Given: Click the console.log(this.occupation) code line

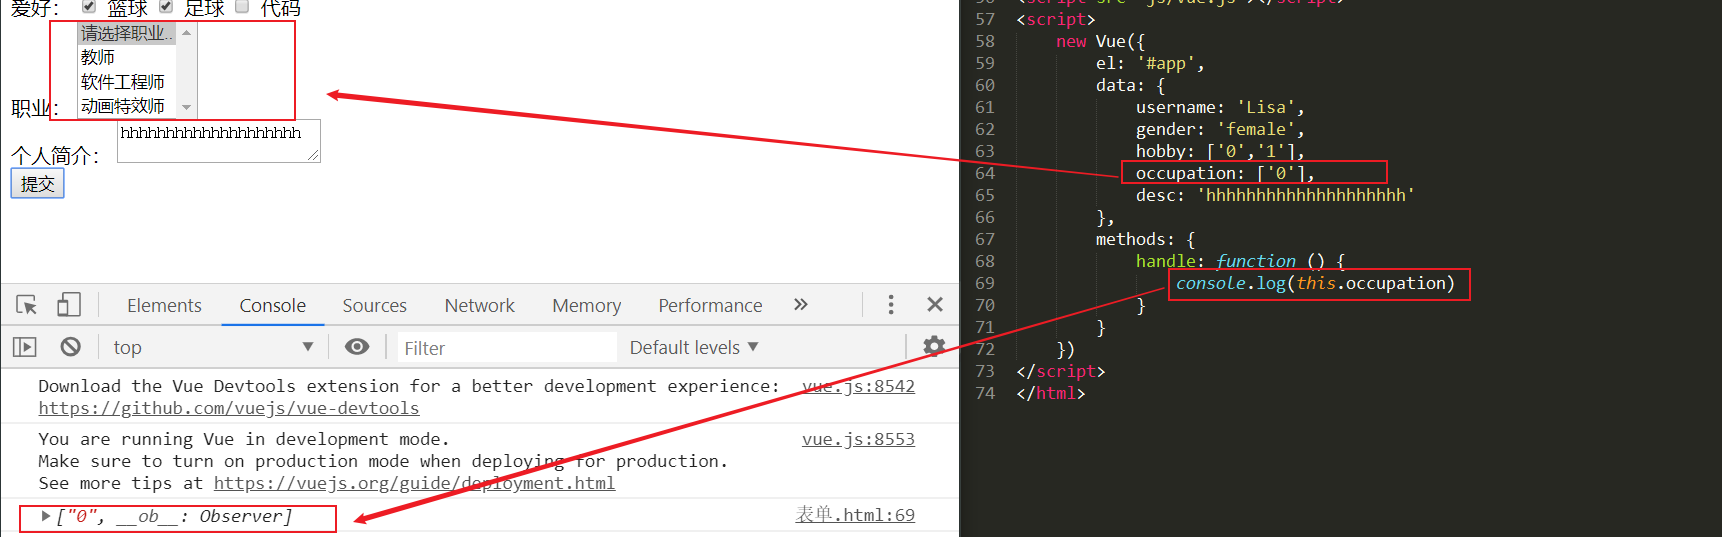Looking at the screenshot, I should tap(1315, 283).
